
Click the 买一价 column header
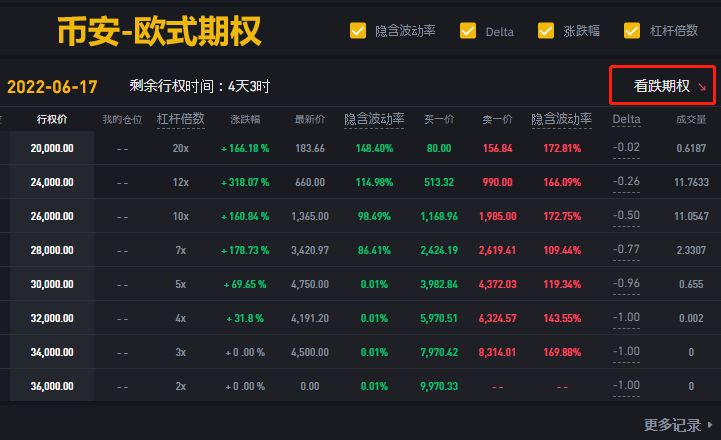pos(439,120)
